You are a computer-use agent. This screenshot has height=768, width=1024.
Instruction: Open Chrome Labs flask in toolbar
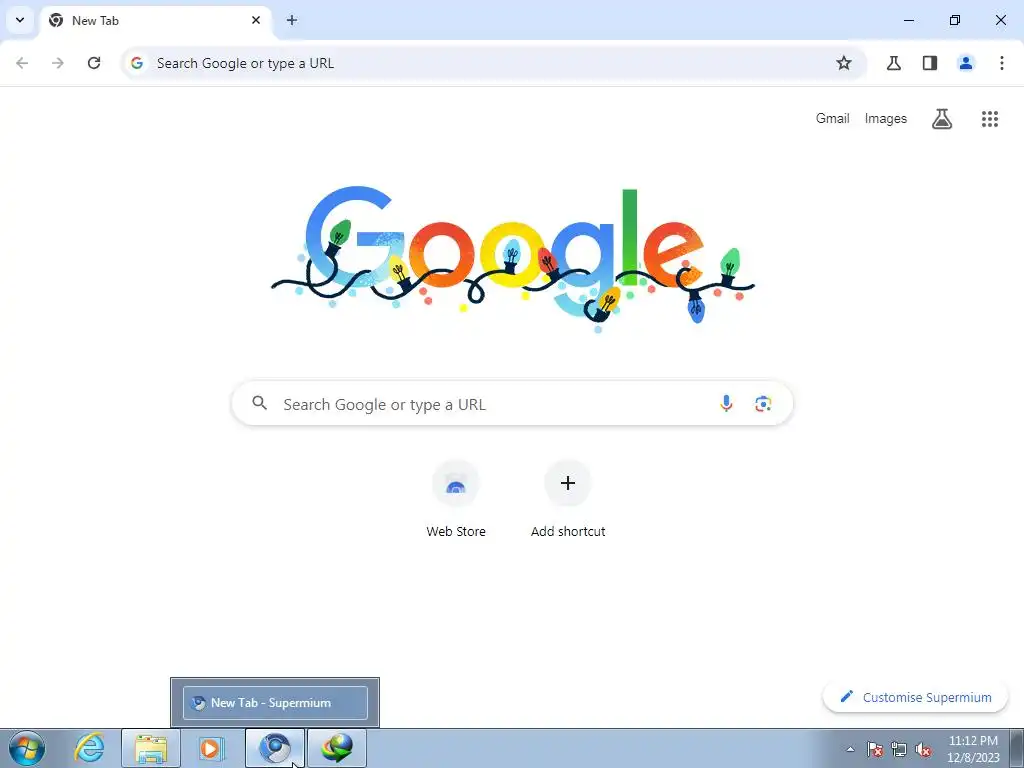point(893,63)
